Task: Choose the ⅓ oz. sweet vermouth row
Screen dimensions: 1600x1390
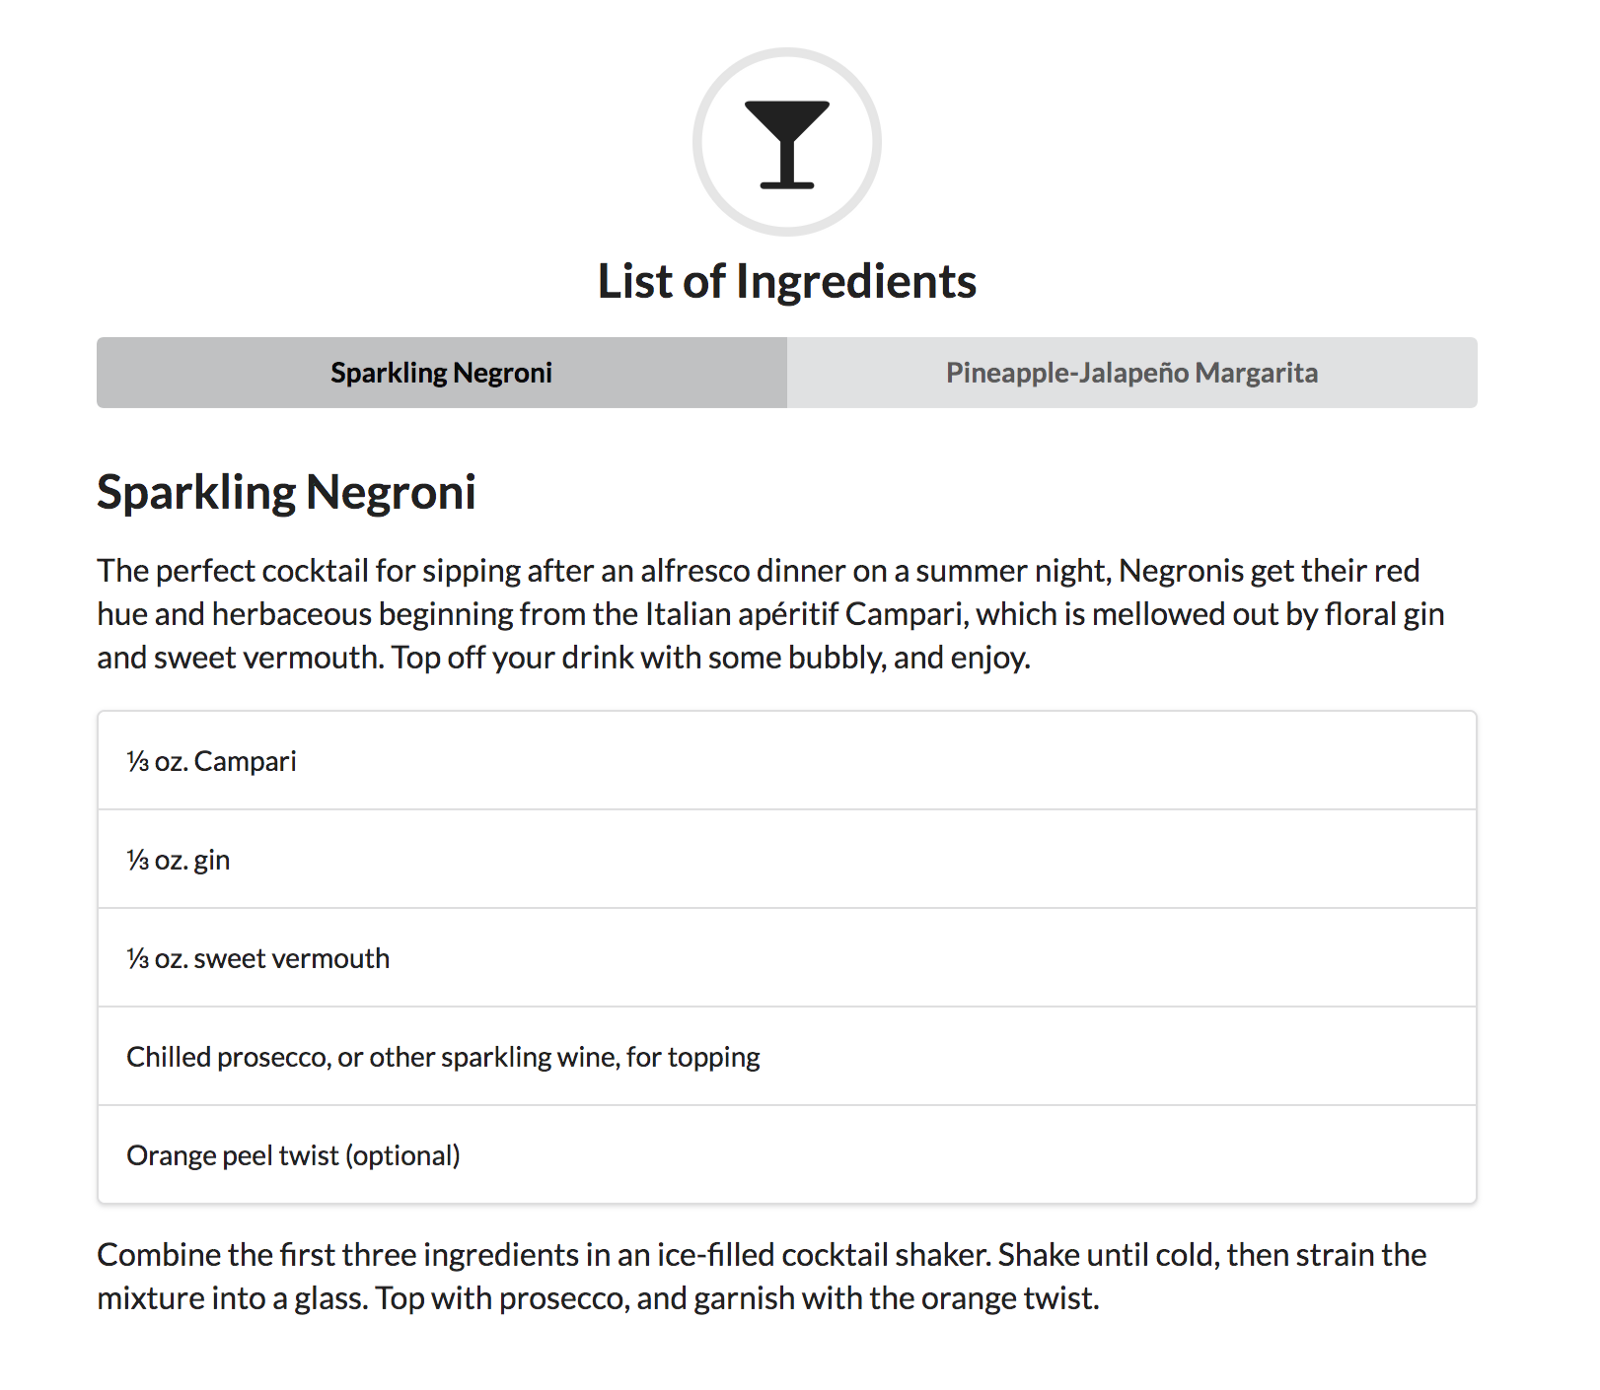Action: coord(787,958)
